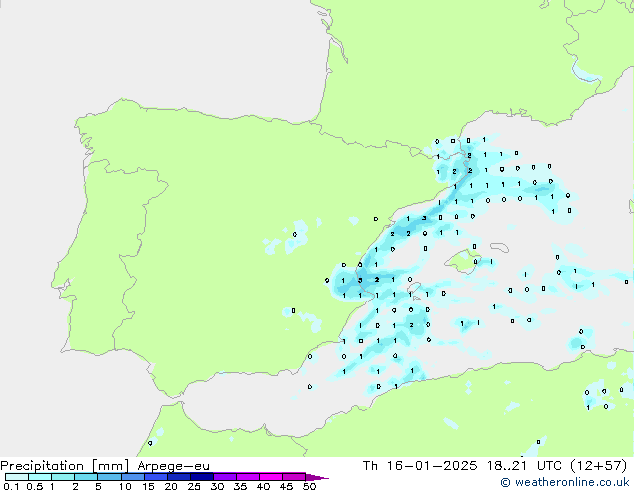Click the "Precipitation [mm]" title text
This screenshot has width=634, height=490.
(65, 466)
